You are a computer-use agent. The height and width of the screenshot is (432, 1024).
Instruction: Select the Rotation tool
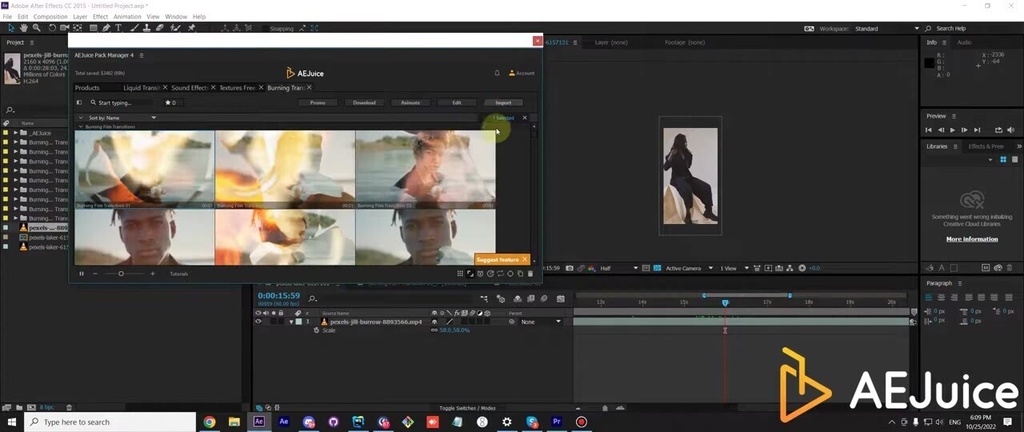pyautogui.click(x=52, y=28)
